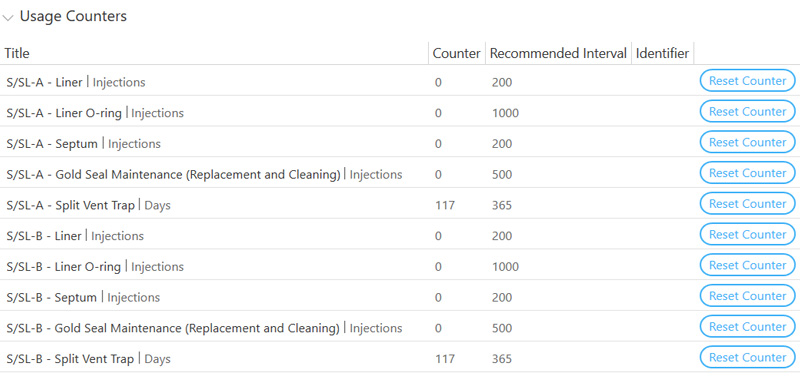Viewport: 800px width, 378px height.
Task: Collapse the Usage Counters section chevron
Action: (8, 17)
